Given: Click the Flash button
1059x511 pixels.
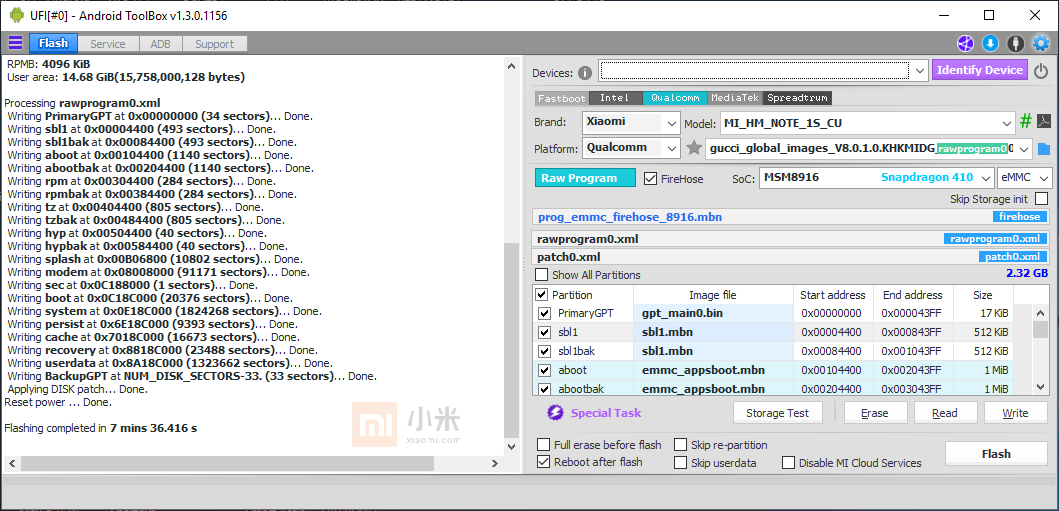Looking at the screenshot, I should 996,454.
